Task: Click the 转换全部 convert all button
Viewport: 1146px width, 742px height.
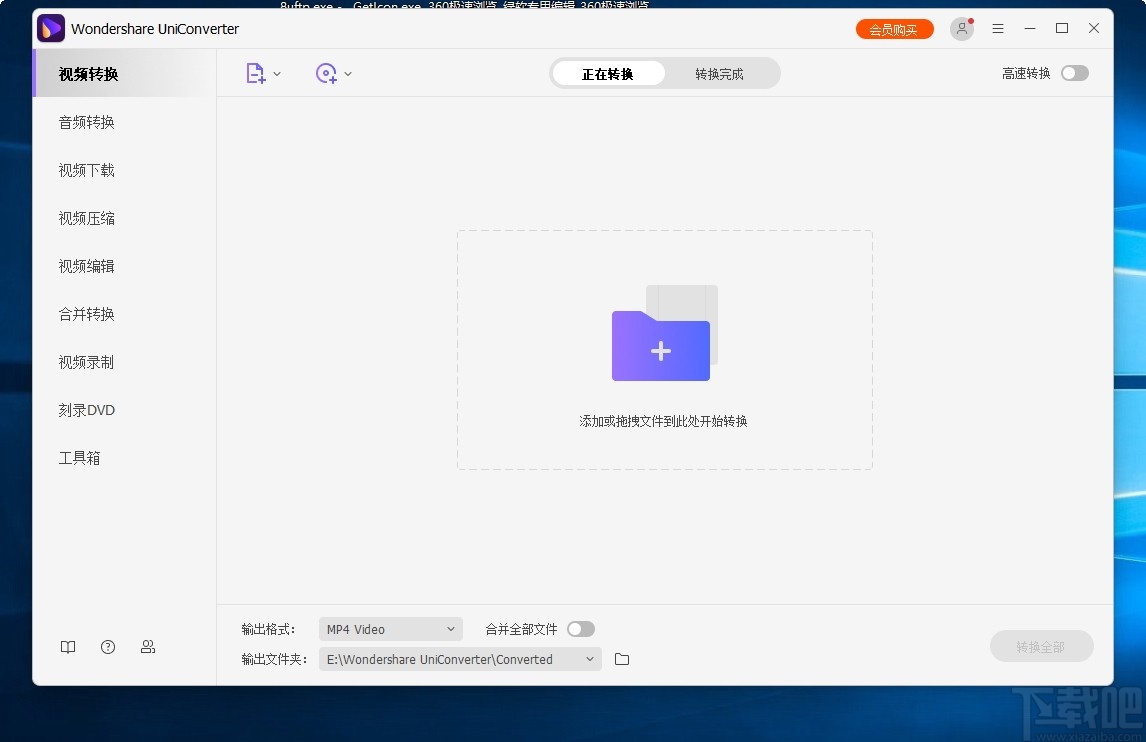Action: [1042, 646]
